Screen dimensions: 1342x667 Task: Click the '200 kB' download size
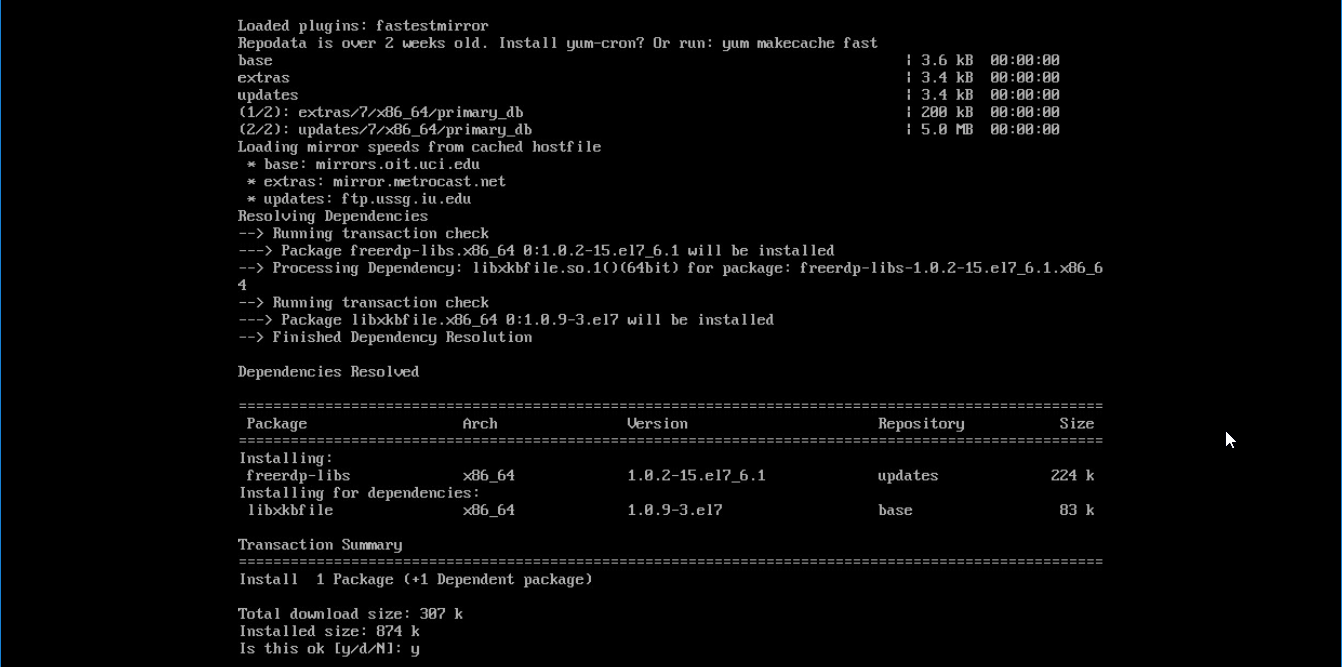click(x=946, y=112)
